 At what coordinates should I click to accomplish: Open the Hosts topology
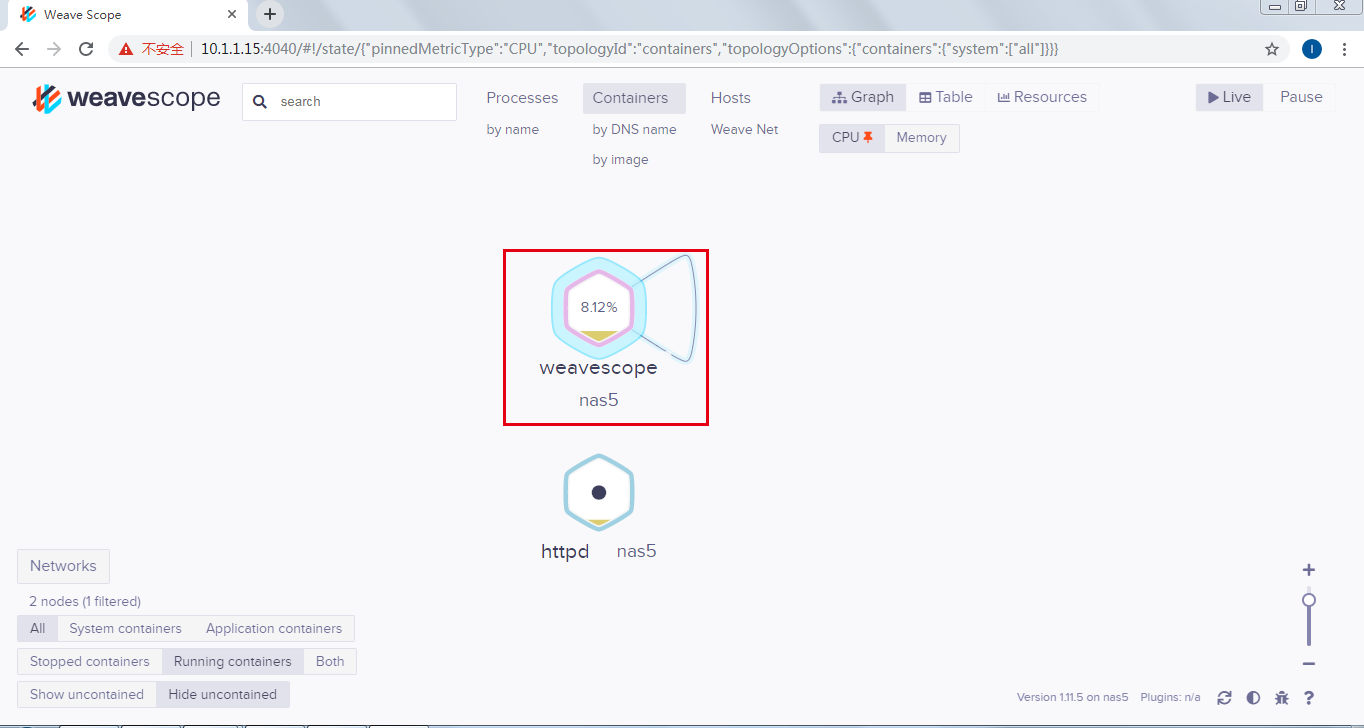coord(731,98)
